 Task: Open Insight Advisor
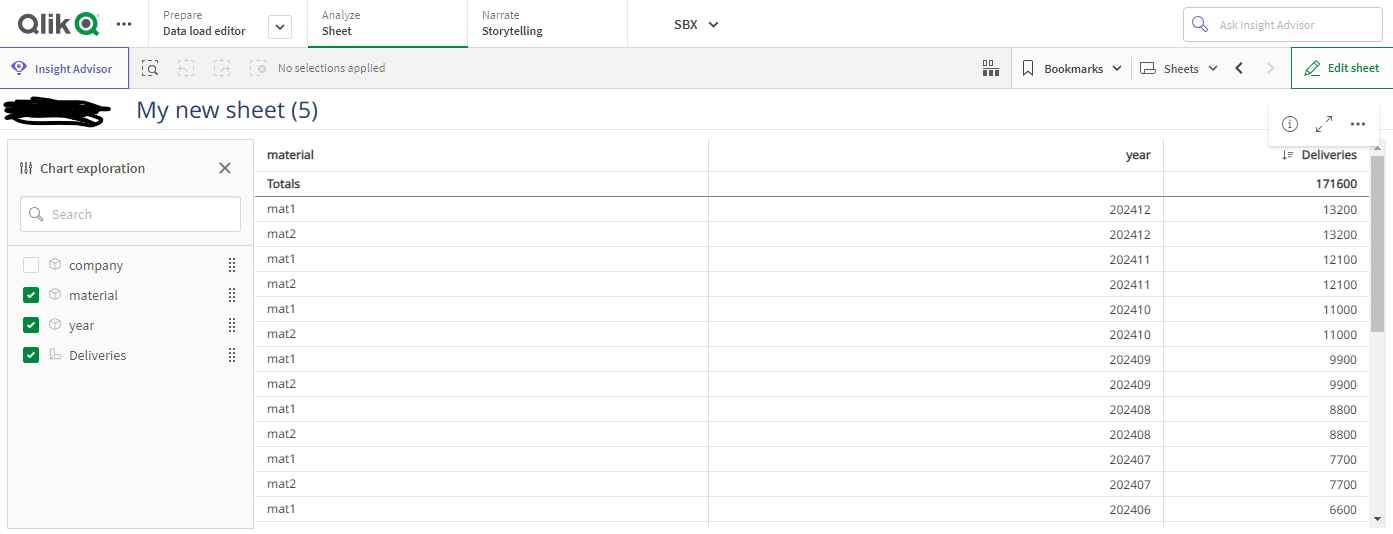pyautogui.click(x=64, y=68)
